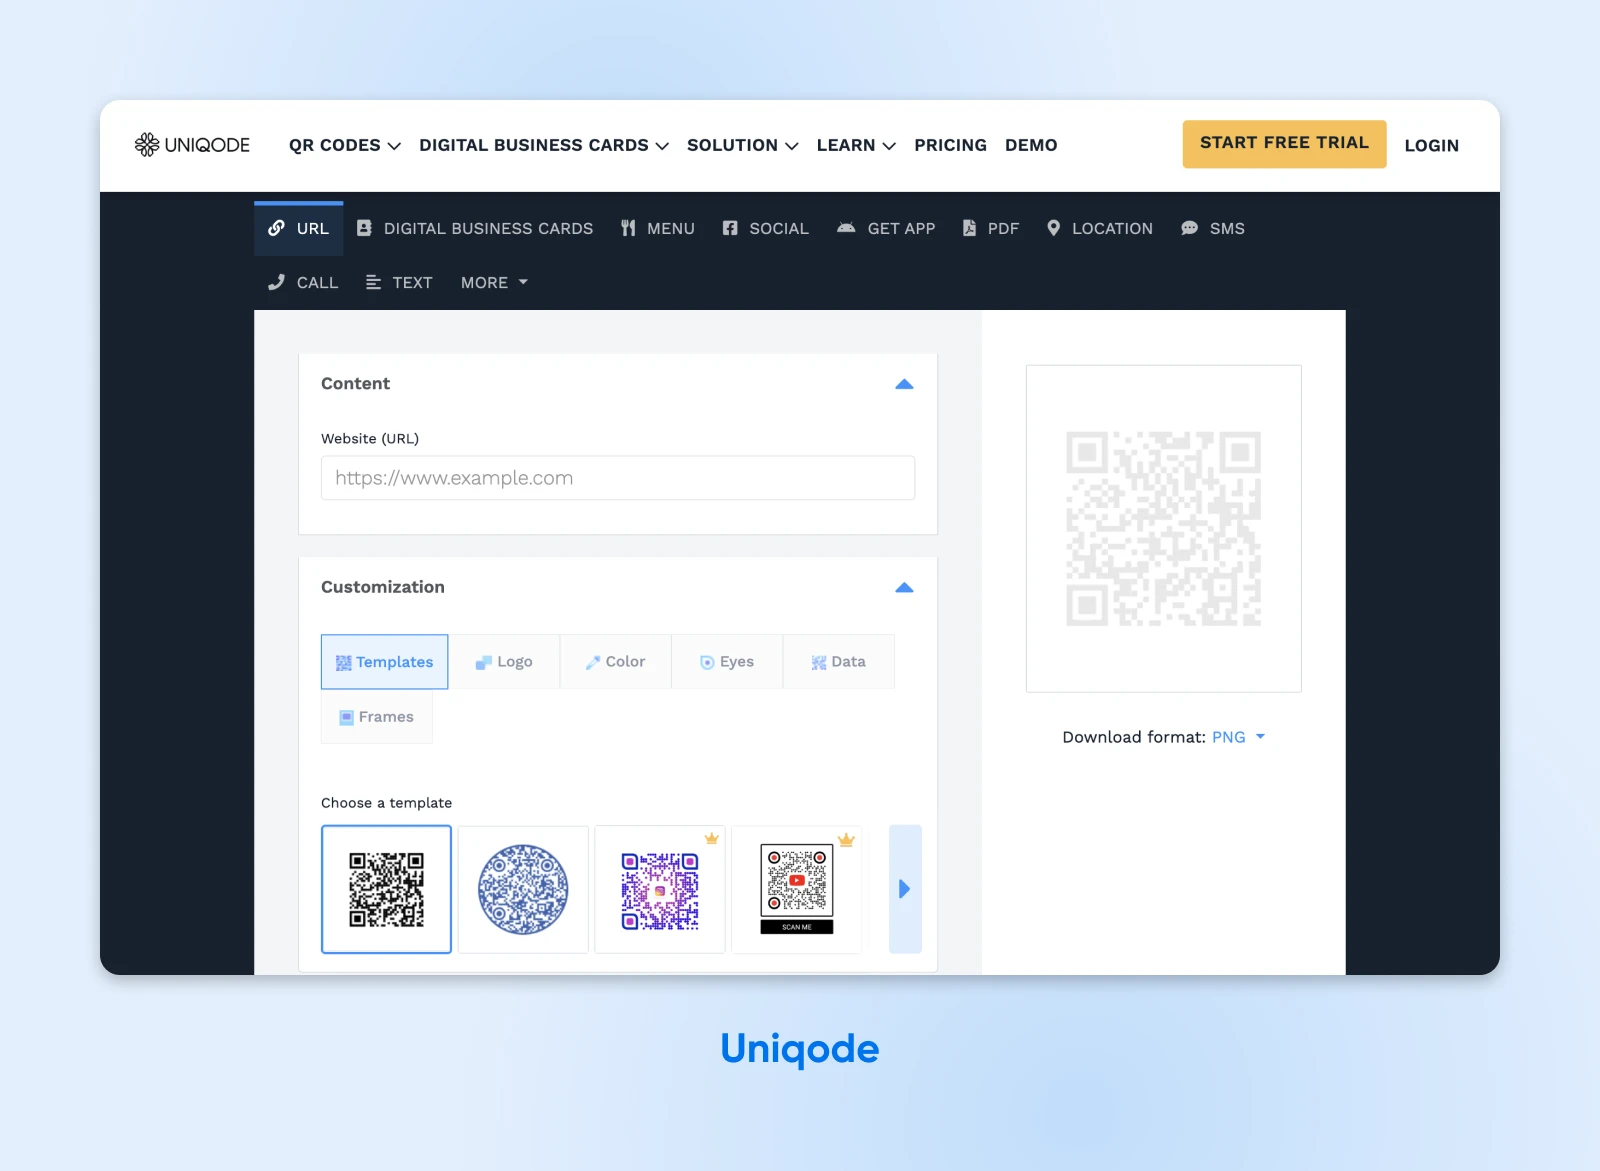Go to the Pricing page
The image size is (1600, 1171).
point(950,145)
